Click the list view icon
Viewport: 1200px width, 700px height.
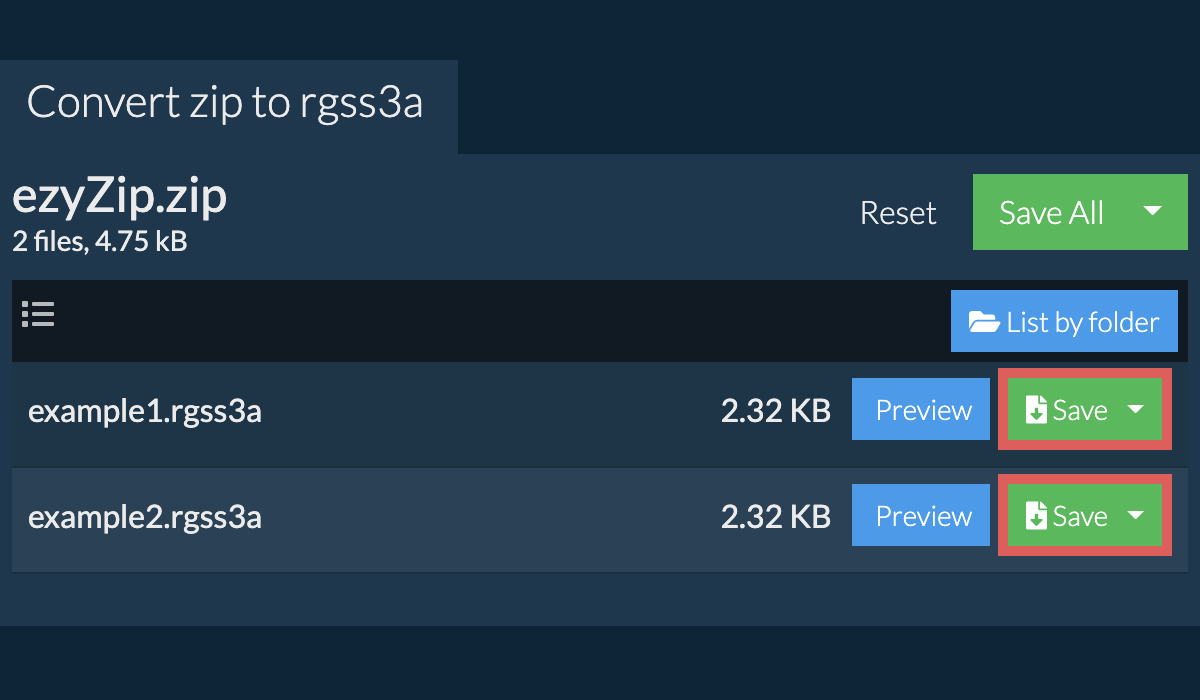click(38, 314)
